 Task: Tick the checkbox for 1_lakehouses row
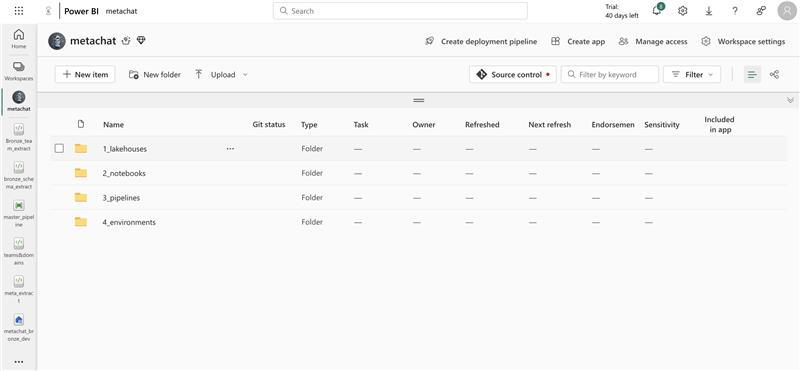pyautogui.click(x=59, y=149)
